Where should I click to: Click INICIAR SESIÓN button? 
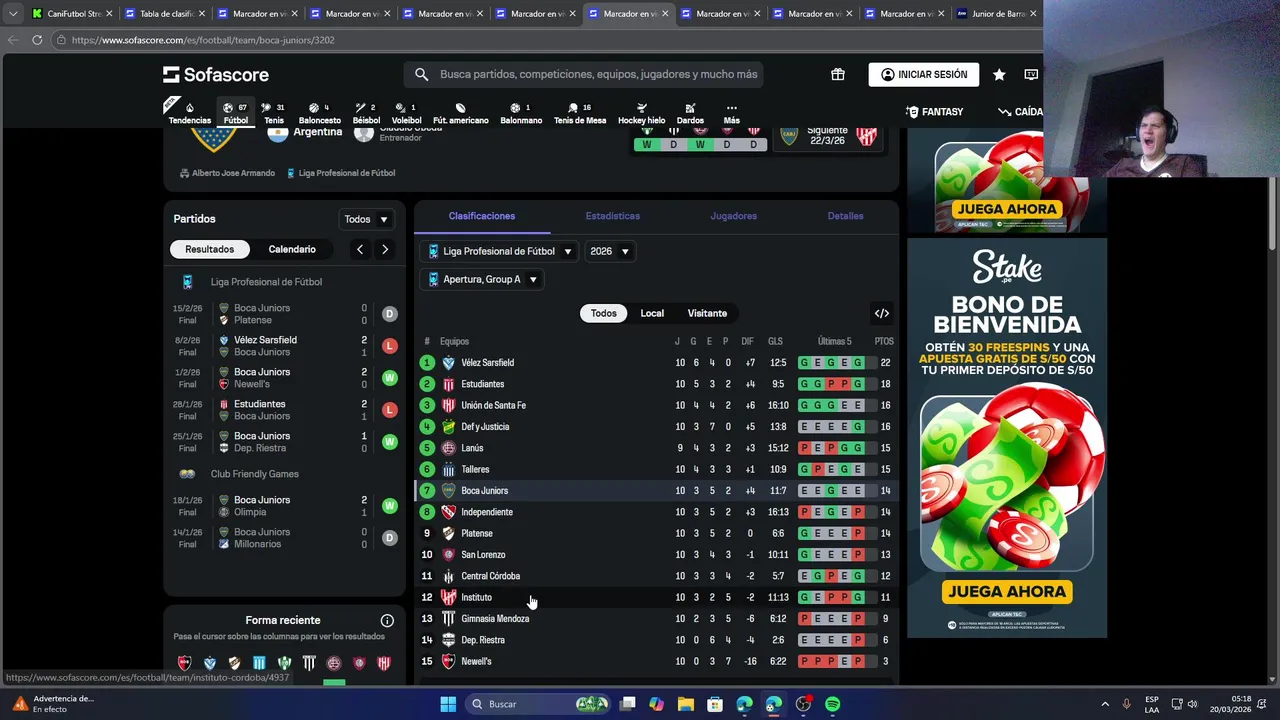pyautogui.click(x=924, y=74)
